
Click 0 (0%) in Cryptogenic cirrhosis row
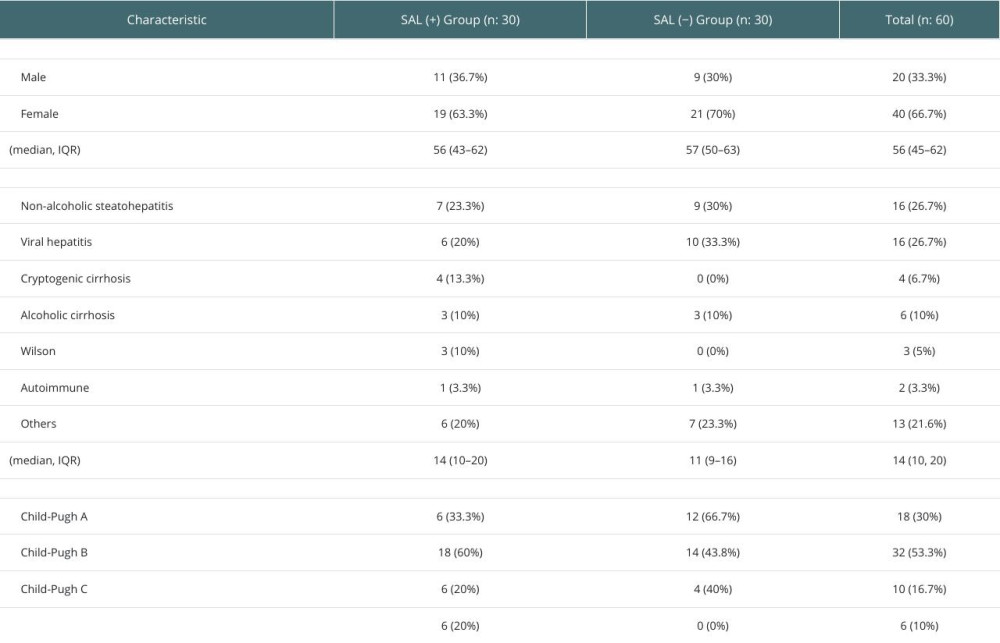click(712, 279)
